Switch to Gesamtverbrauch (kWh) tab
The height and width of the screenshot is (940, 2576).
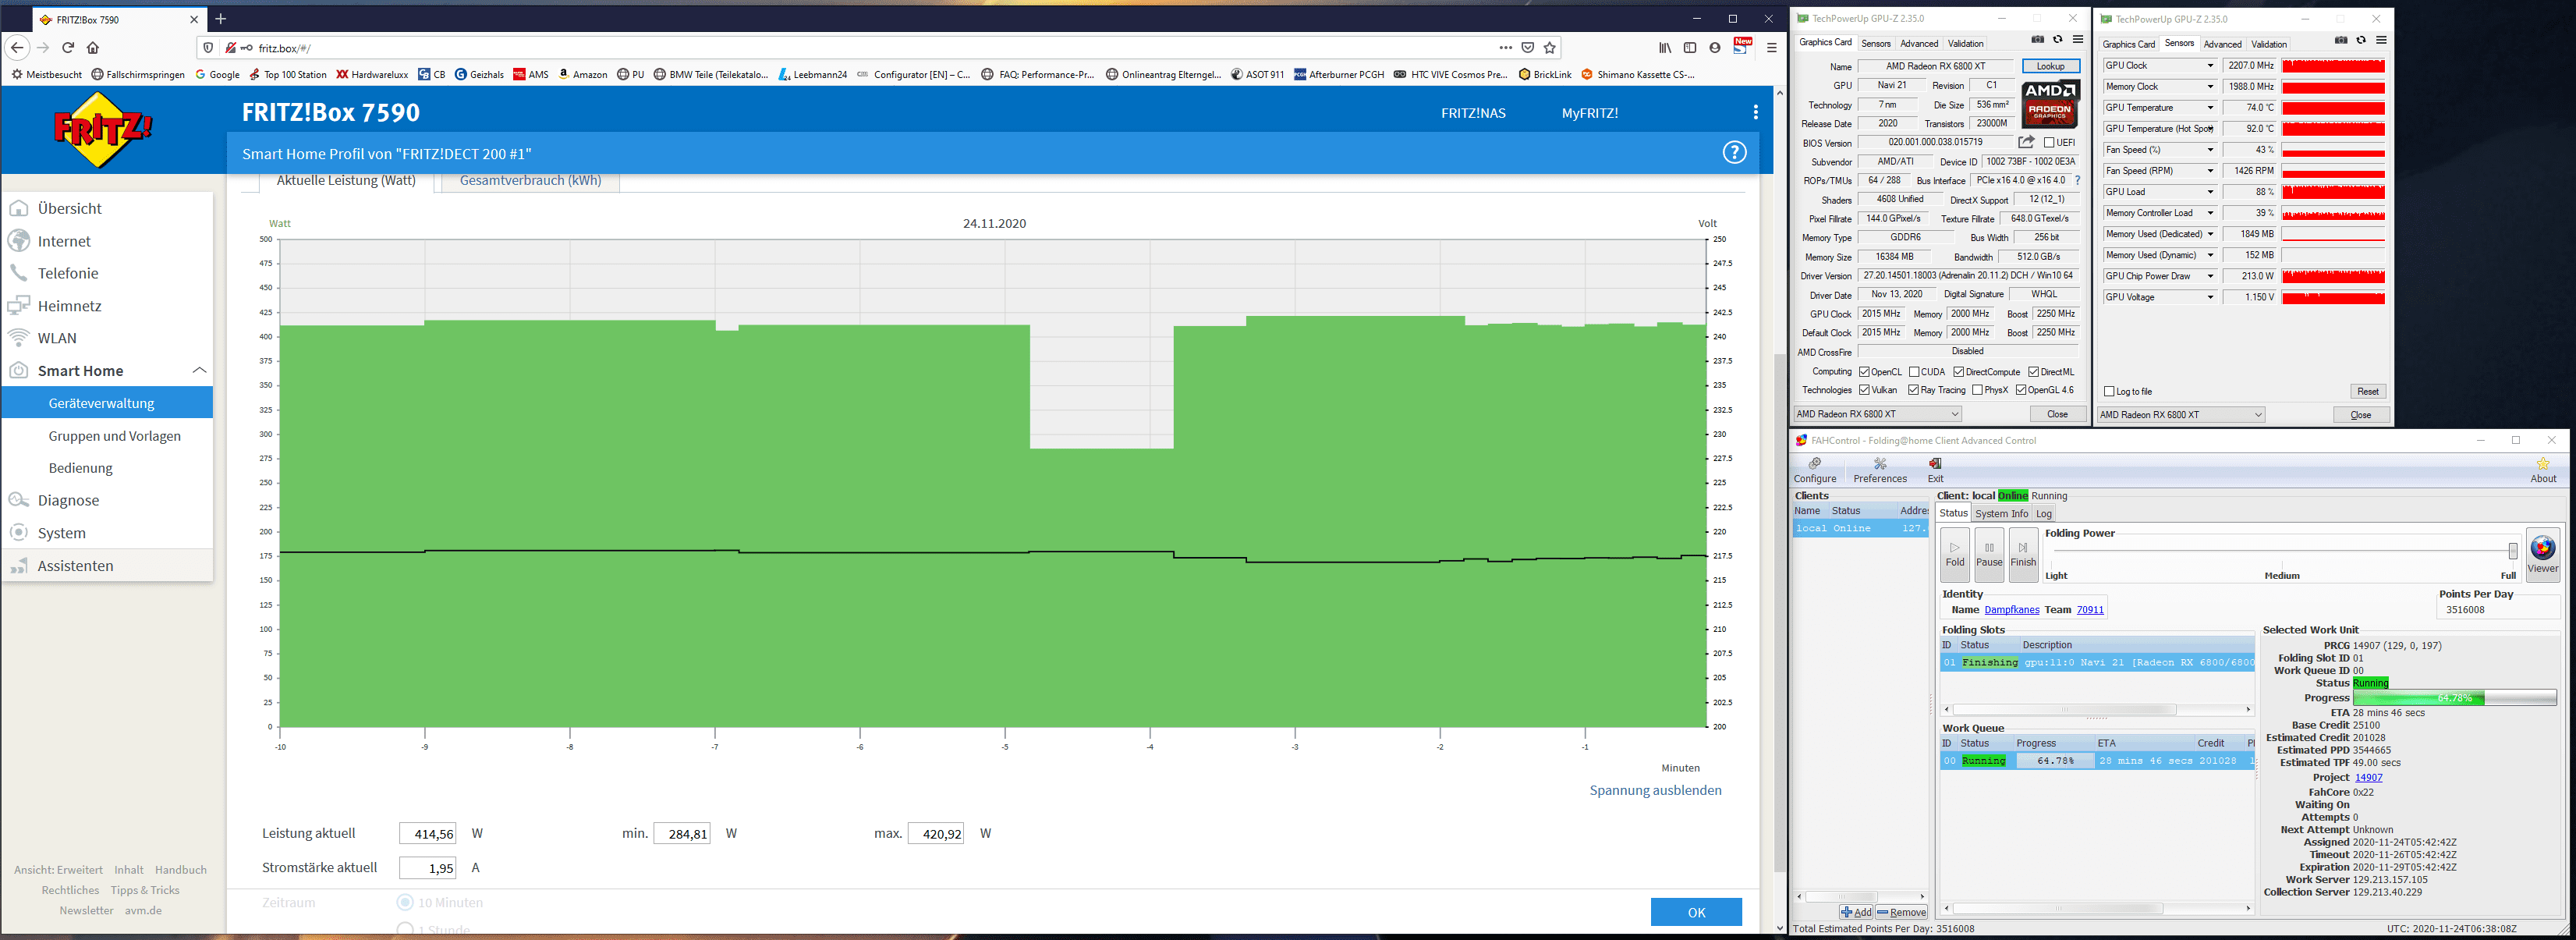click(x=530, y=181)
